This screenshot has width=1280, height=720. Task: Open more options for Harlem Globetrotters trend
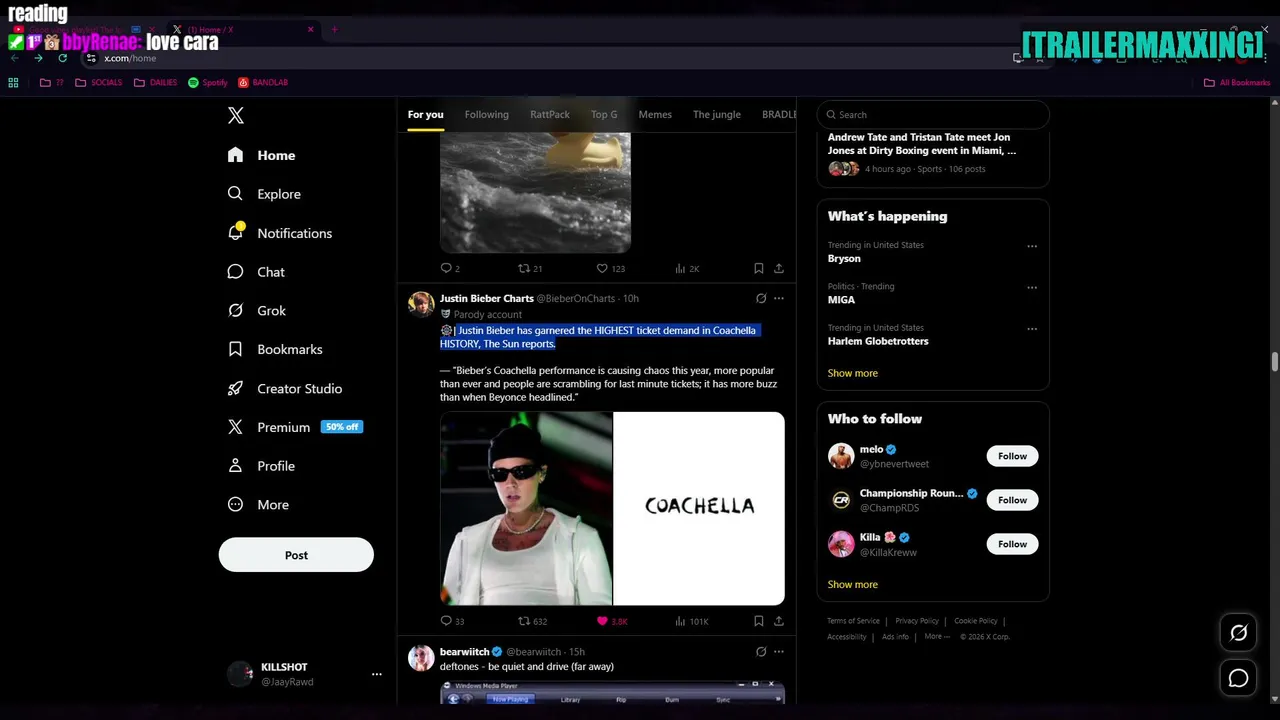click(1032, 328)
